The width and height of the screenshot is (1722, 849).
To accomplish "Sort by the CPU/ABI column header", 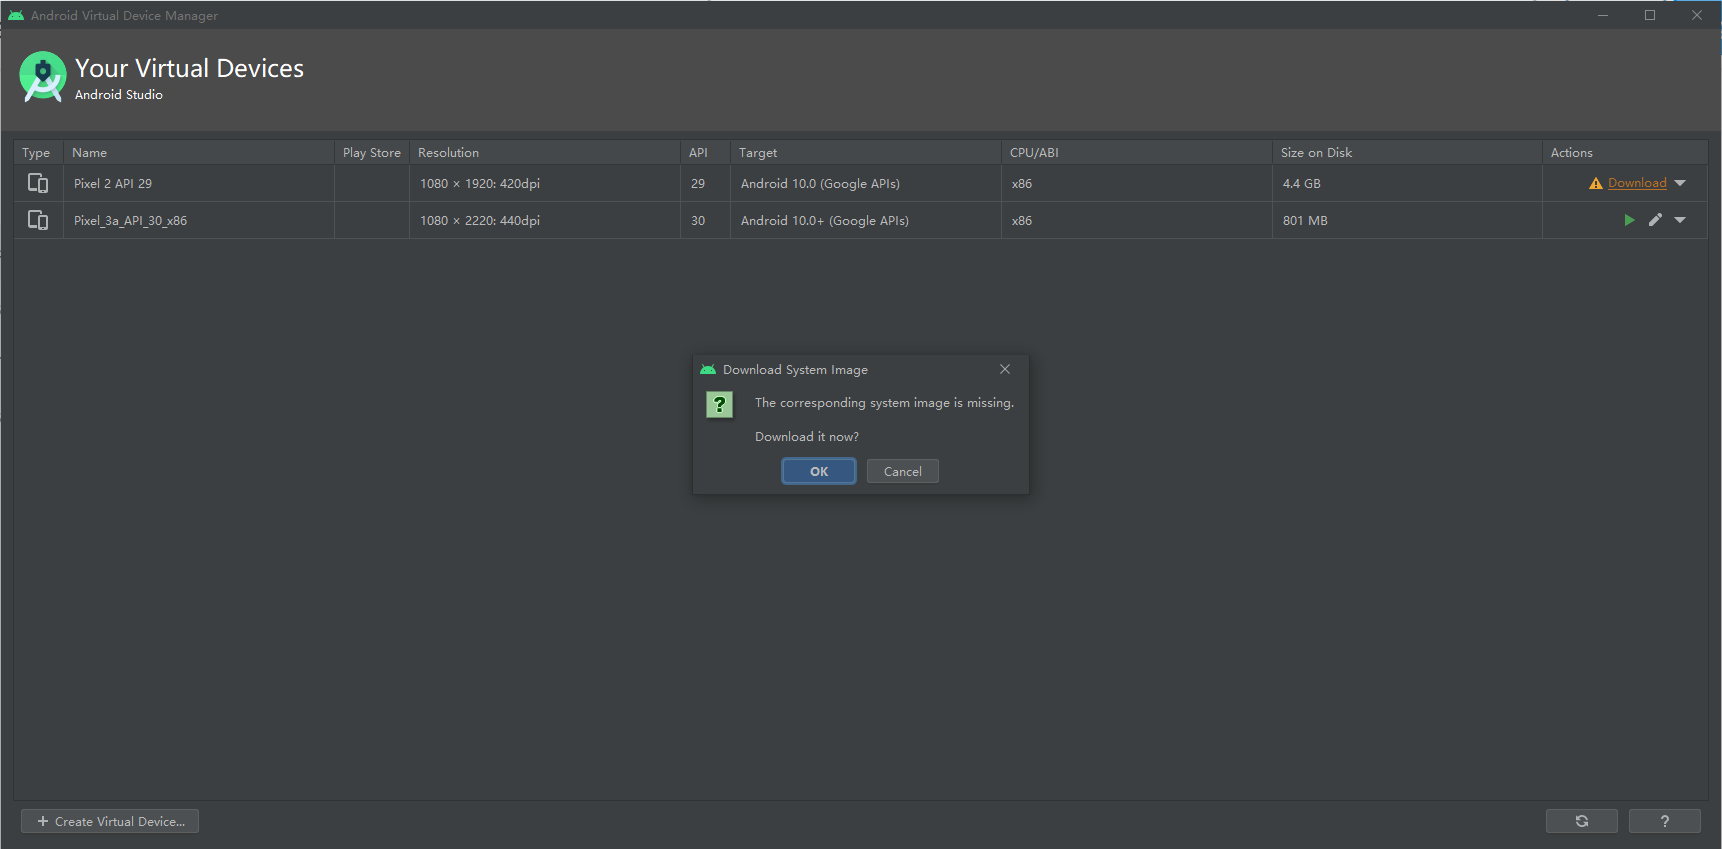I will (x=1136, y=152).
